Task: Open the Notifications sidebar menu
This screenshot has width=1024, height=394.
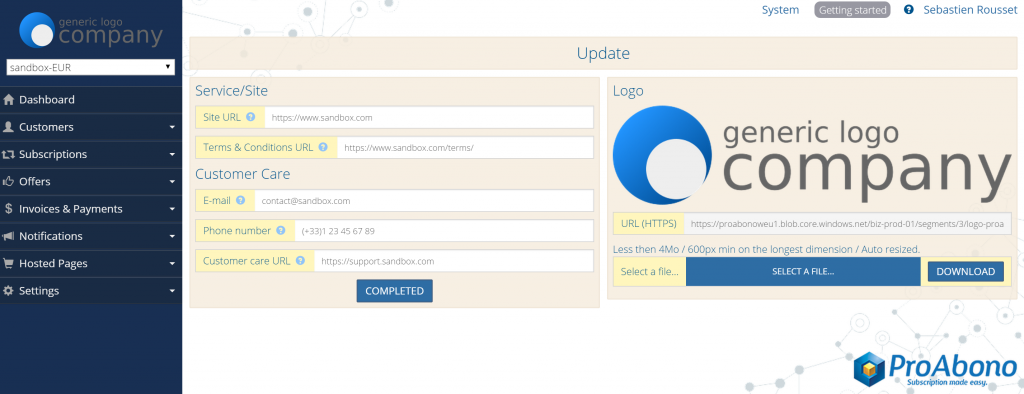Action: pos(91,236)
